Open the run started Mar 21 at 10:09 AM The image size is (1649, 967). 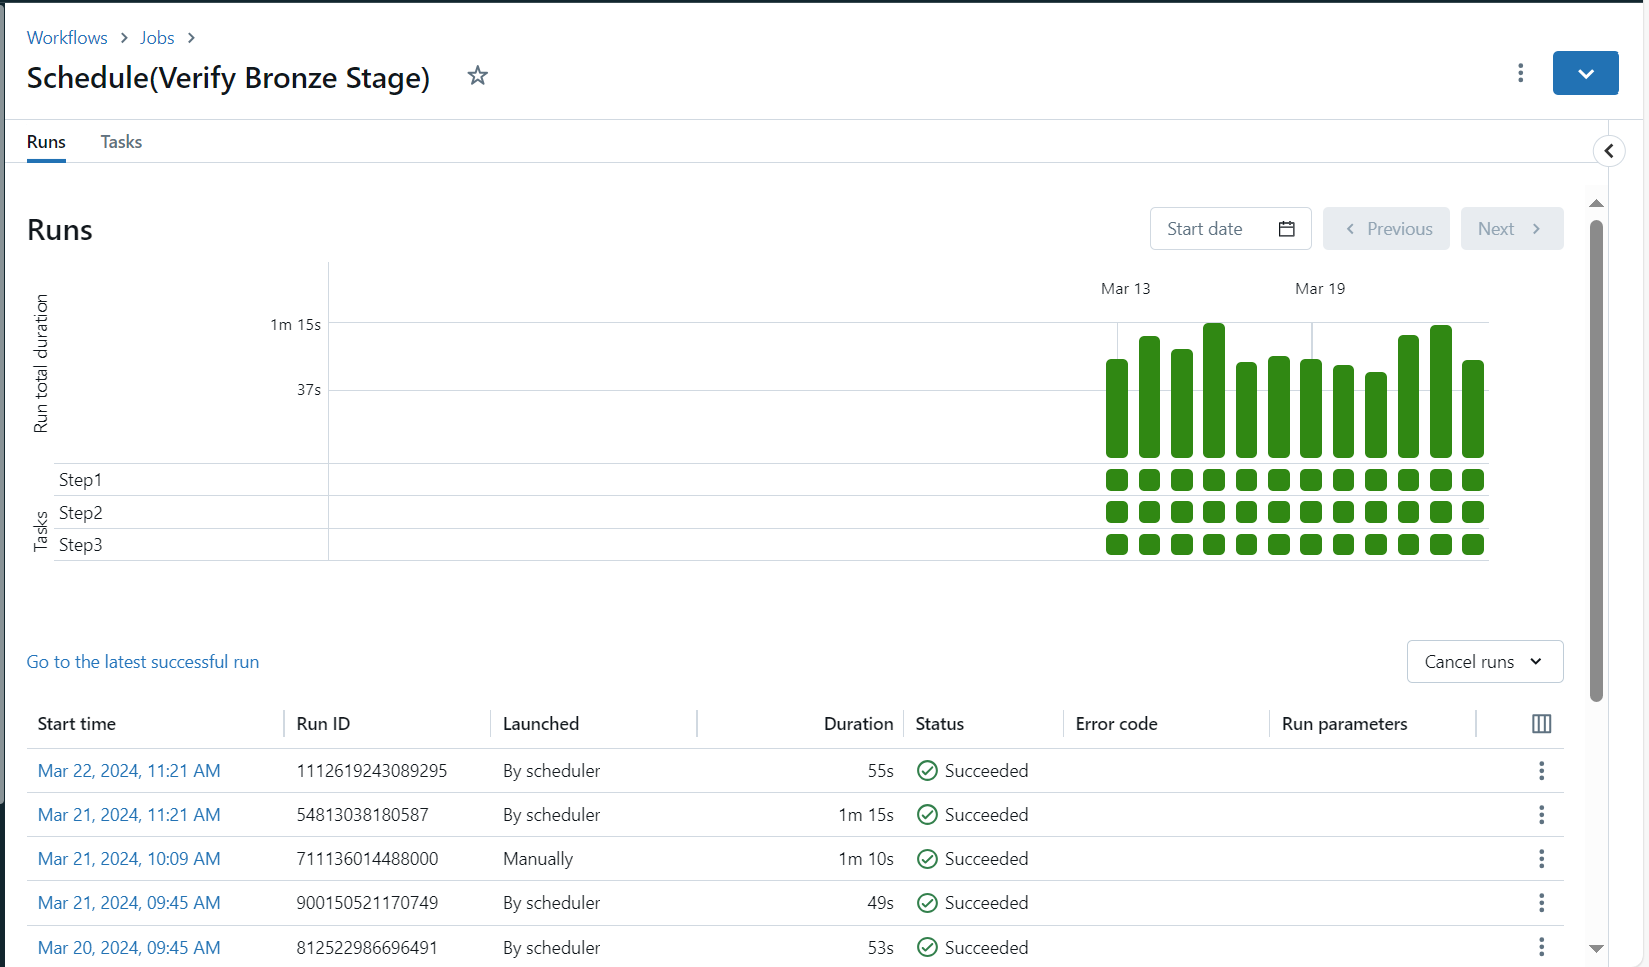pyautogui.click(x=128, y=859)
